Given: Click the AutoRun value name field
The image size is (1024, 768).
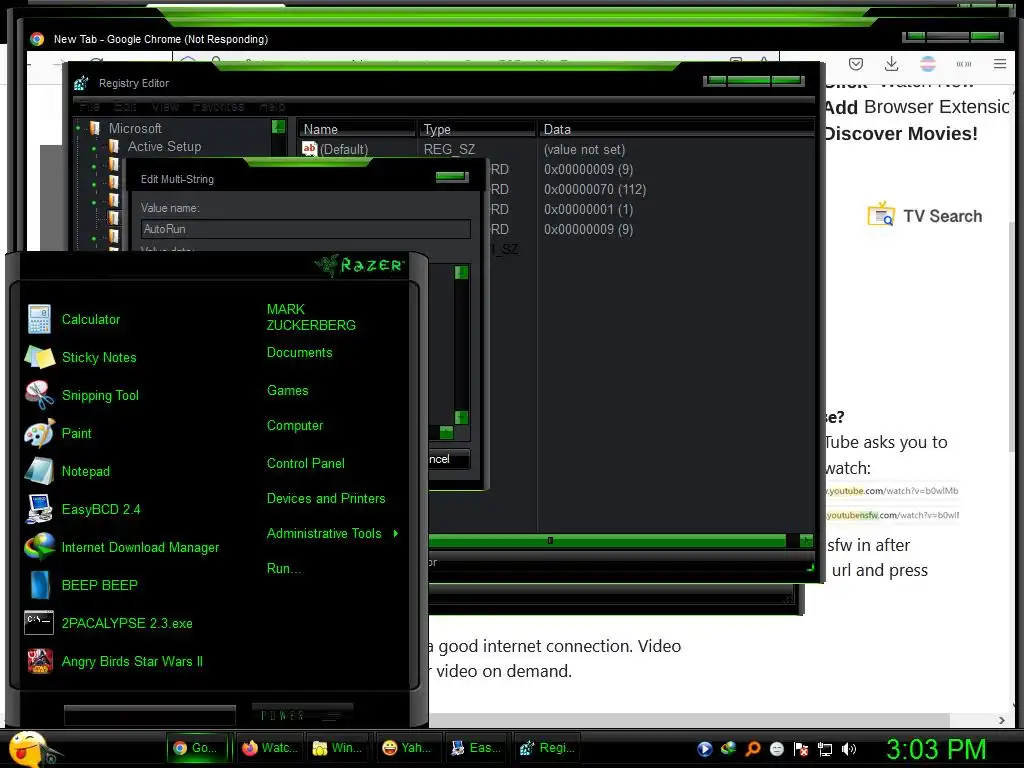Looking at the screenshot, I should coord(306,229).
